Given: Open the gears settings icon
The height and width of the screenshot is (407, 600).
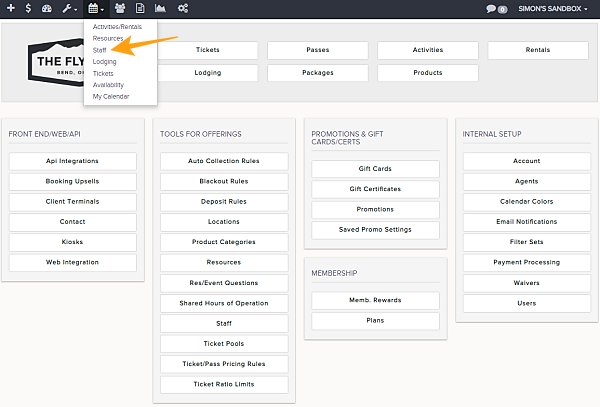Looking at the screenshot, I should (x=183, y=8).
